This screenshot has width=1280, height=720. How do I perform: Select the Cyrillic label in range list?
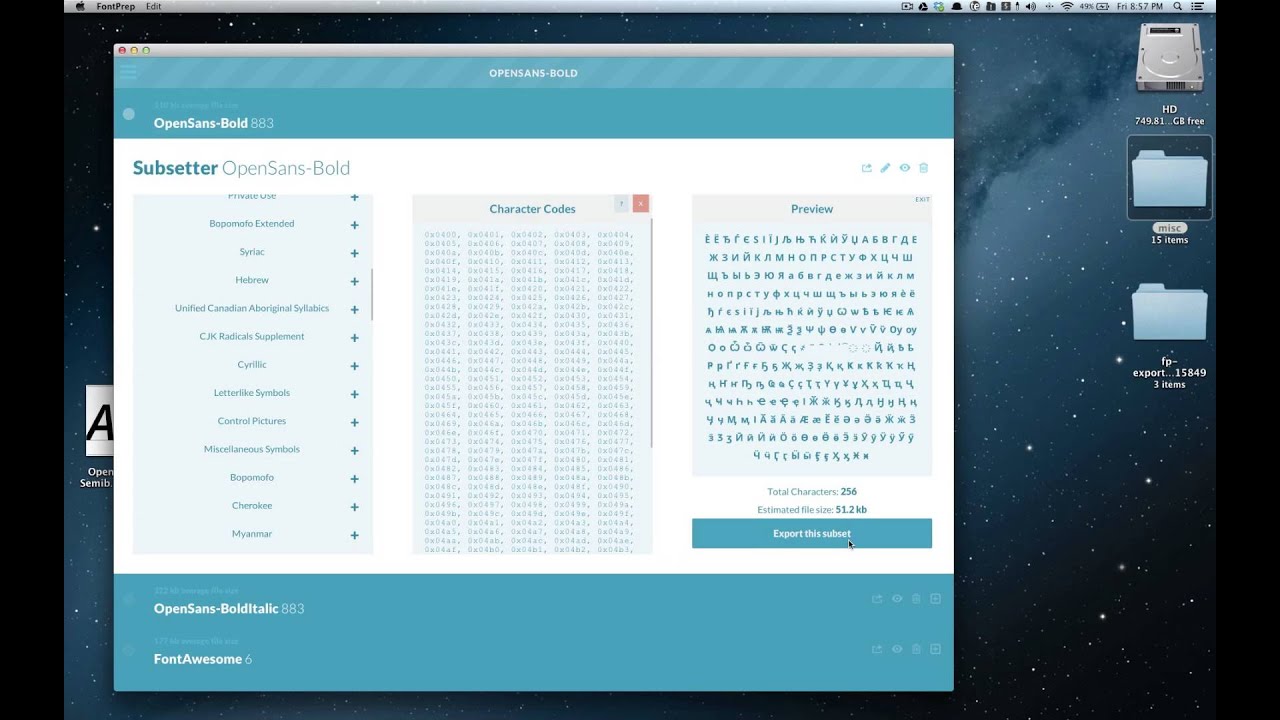pyautogui.click(x=252, y=365)
